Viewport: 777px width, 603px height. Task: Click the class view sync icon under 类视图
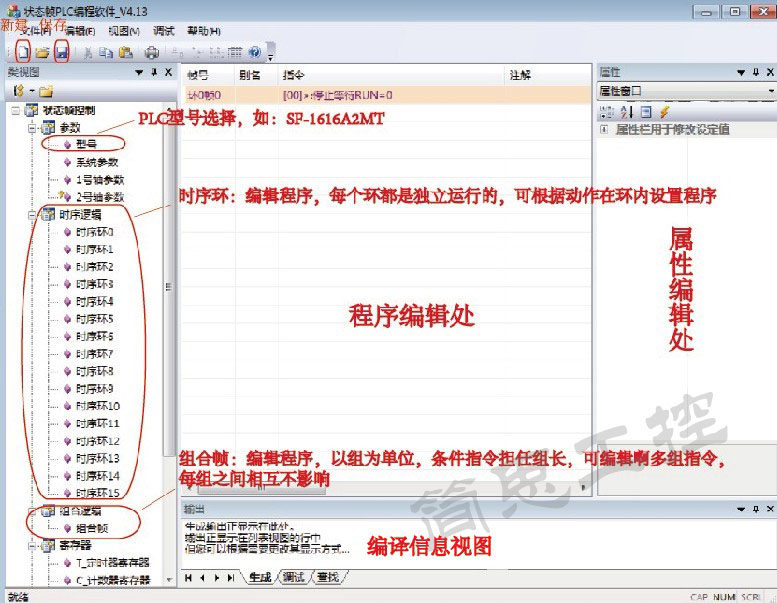click(x=19, y=91)
